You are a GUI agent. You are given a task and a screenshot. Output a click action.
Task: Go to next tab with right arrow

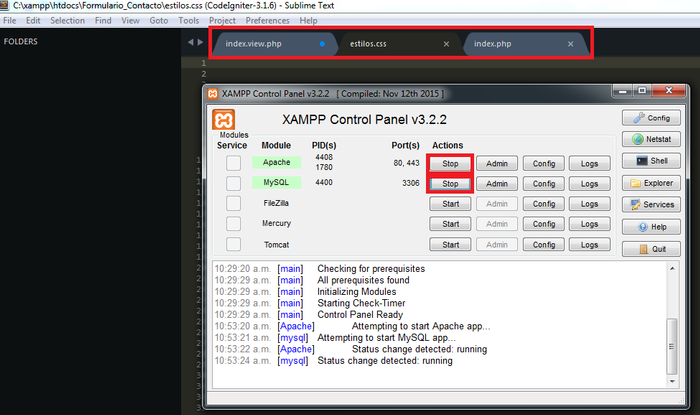(200, 42)
